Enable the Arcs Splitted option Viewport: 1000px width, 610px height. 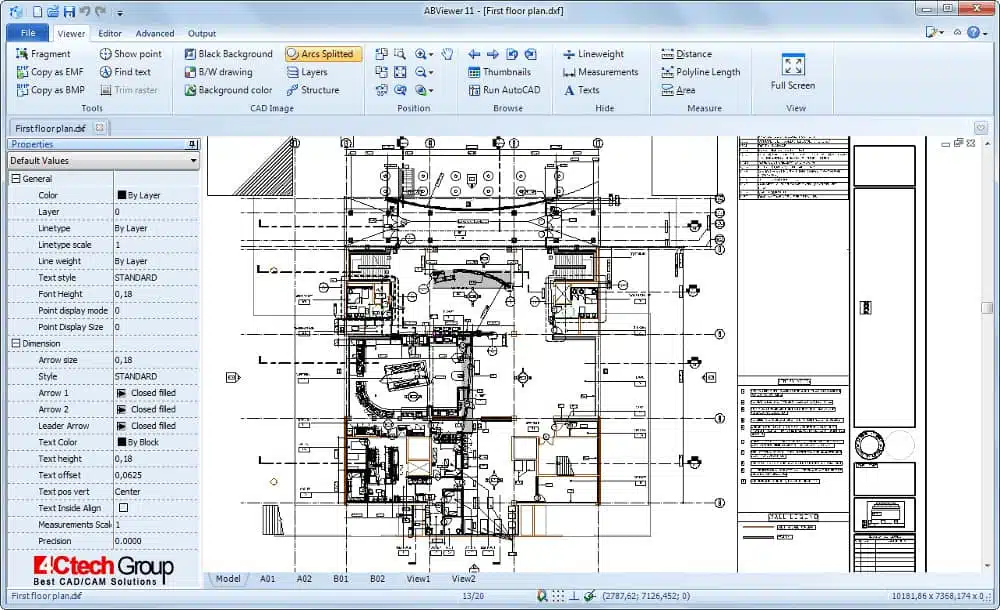point(322,53)
